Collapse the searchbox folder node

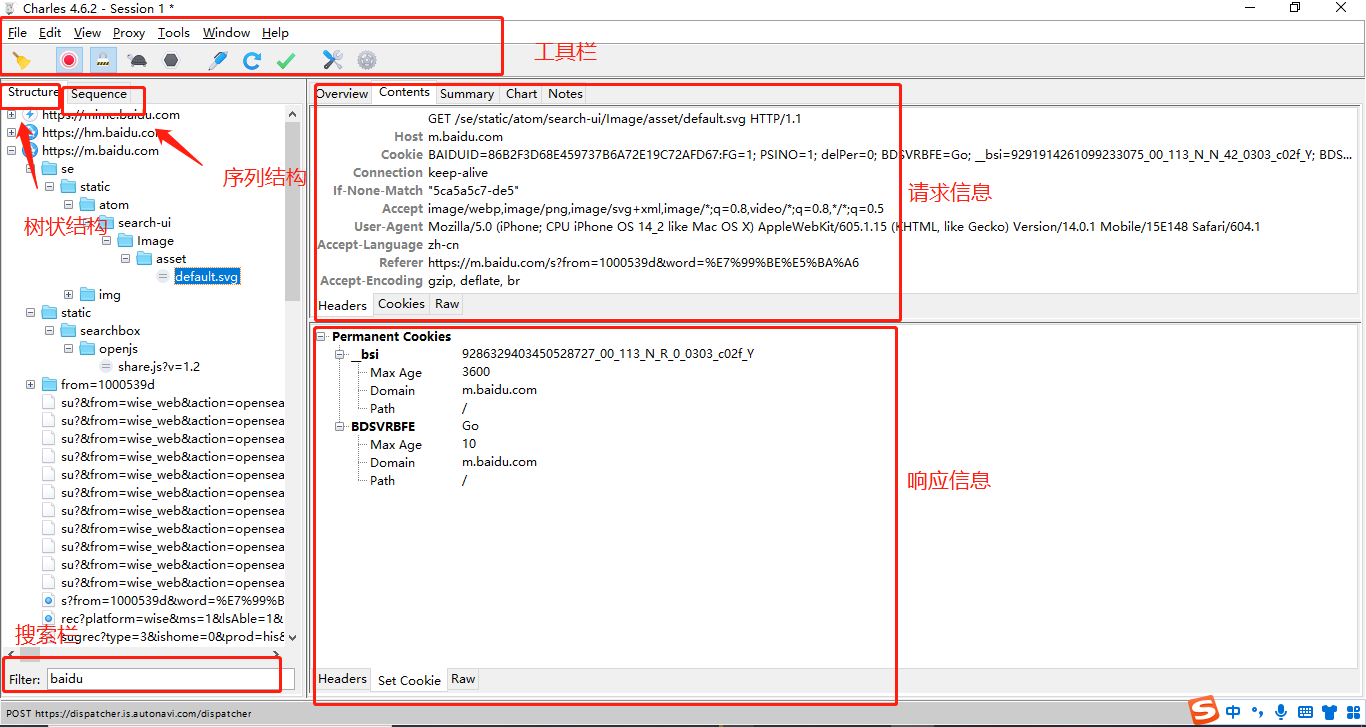click(50, 331)
